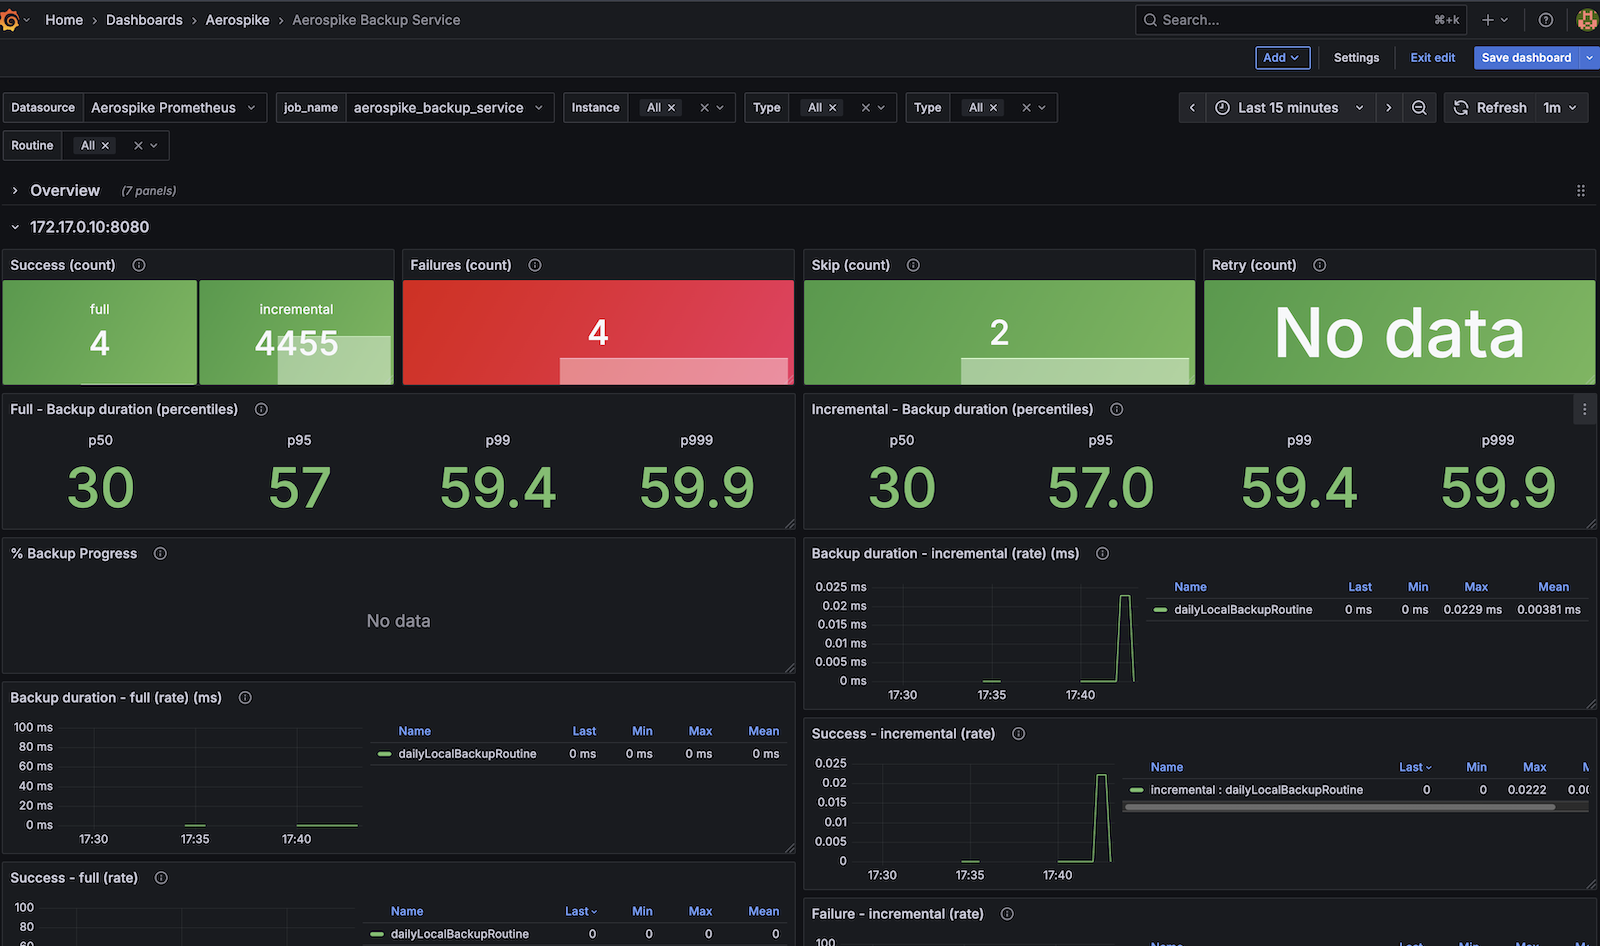Click the zoom out time range icon
The height and width of the screenshot is (946, 1600).
(x=1419, y=108)
